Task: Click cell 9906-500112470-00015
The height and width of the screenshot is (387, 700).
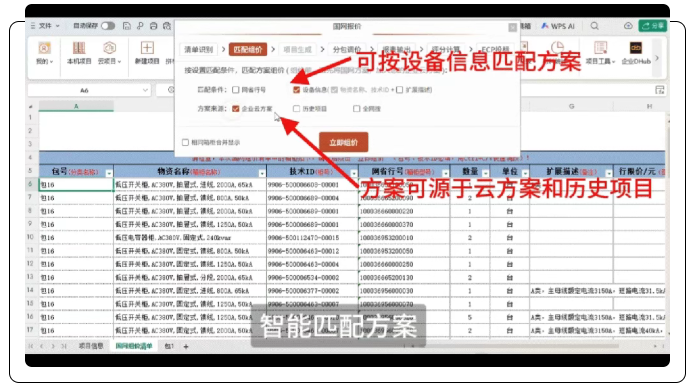Action: pyautogui.click(x=312, y=238)
